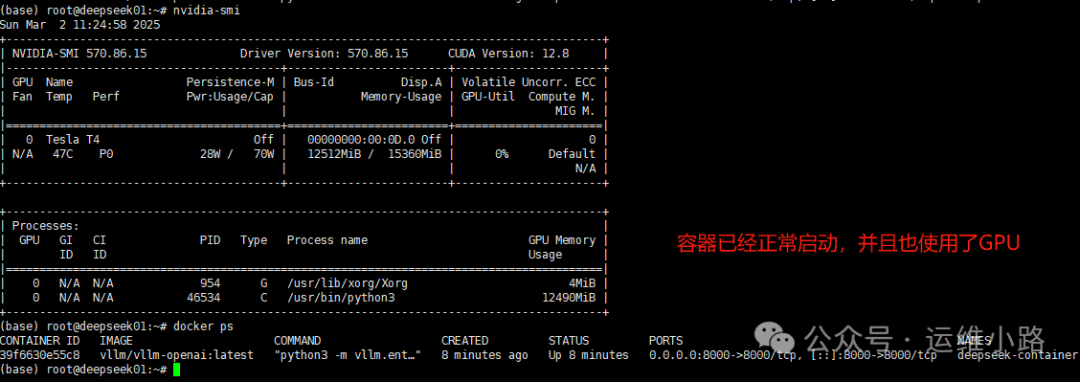This screenshot has height=382, width=1080.
Task: Select the timestamp Sun Mar 2 11:24:58 2025
Action: click(x=80, y=25)
